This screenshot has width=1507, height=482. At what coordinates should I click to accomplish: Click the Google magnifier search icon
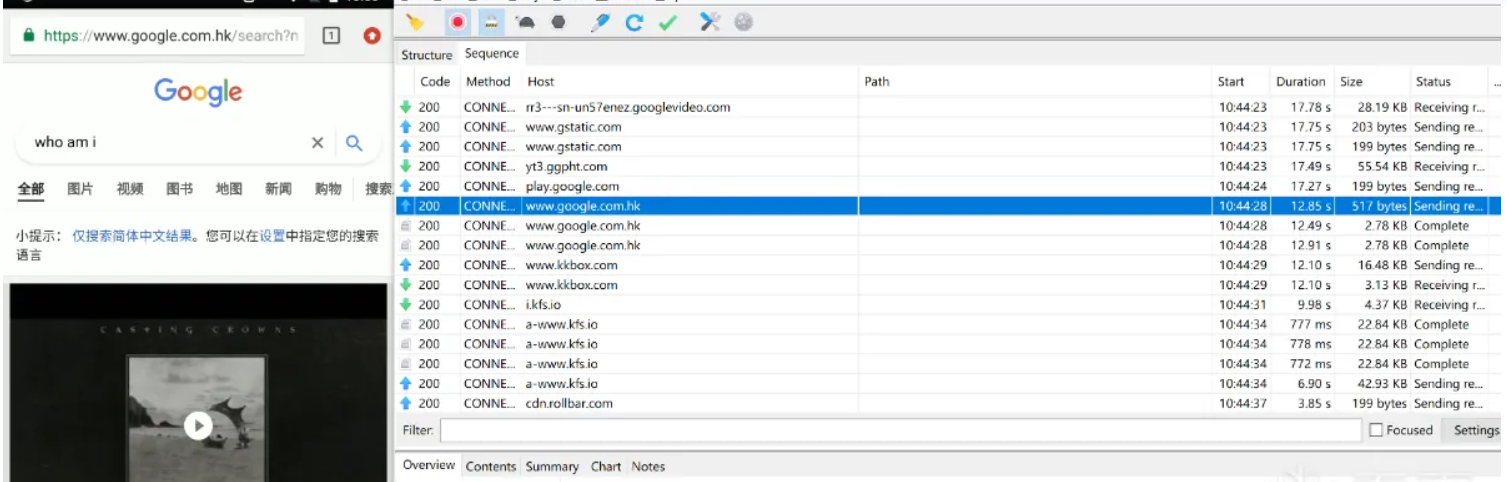point(353,143)
